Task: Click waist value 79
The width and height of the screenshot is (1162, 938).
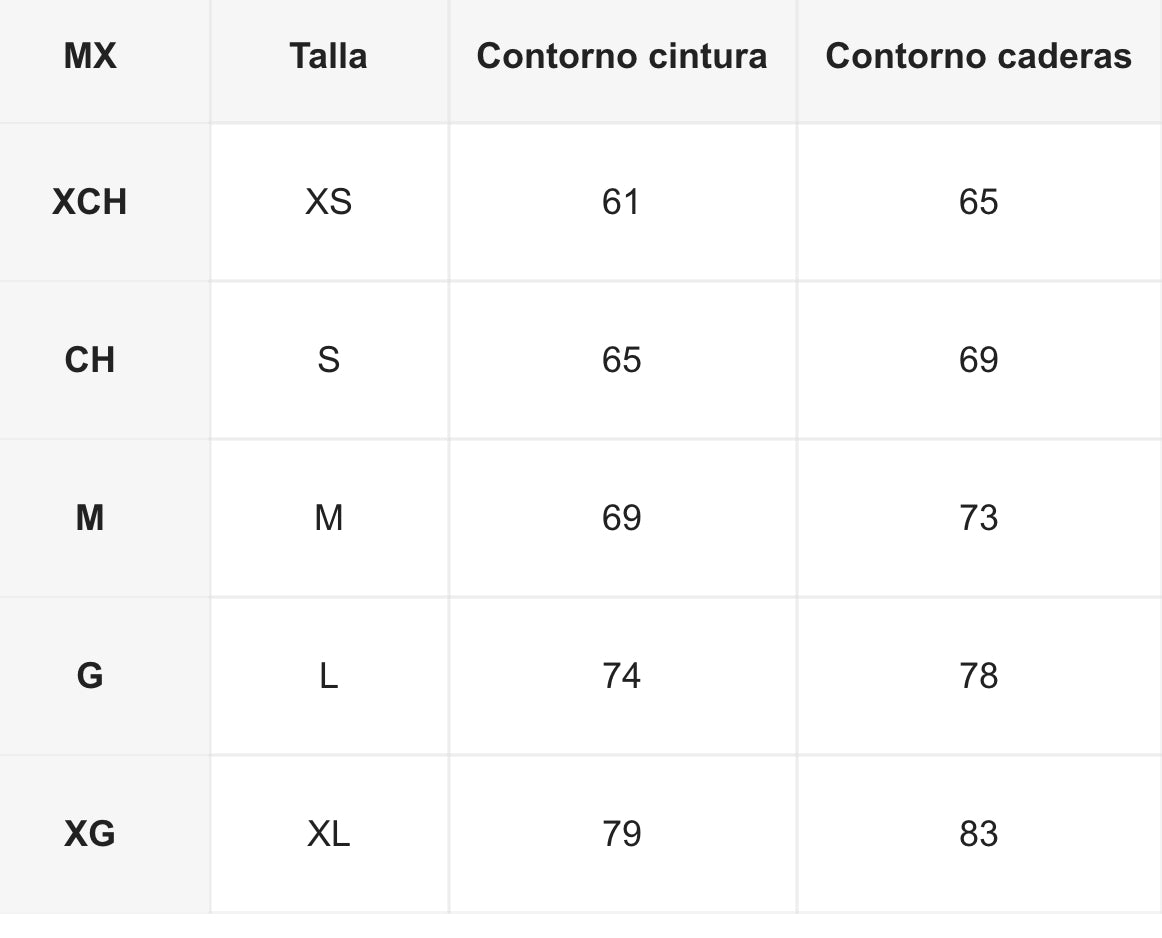Action: (621, 834)
